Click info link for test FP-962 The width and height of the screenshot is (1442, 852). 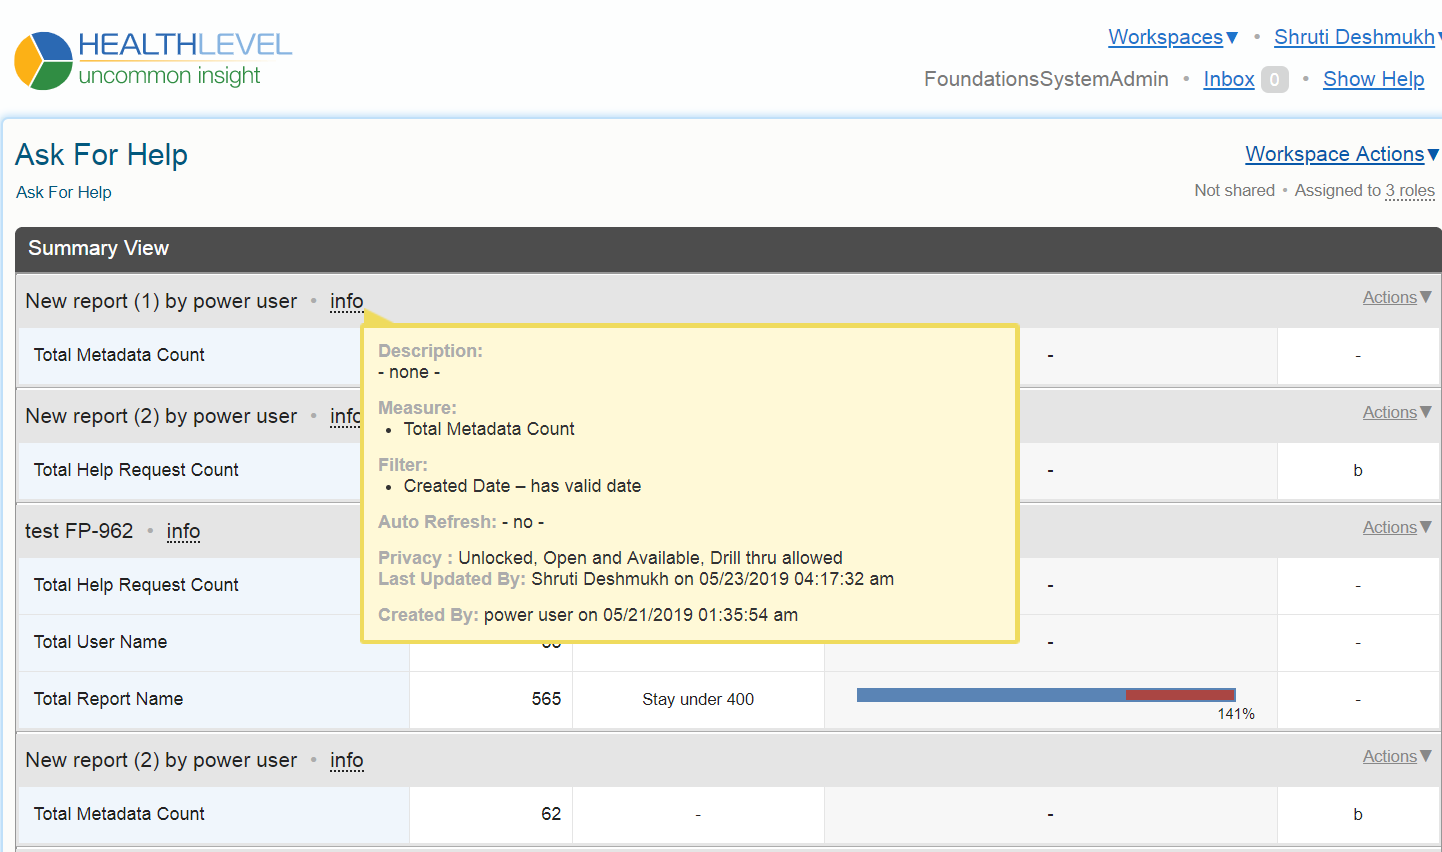[x=183, y=531]
